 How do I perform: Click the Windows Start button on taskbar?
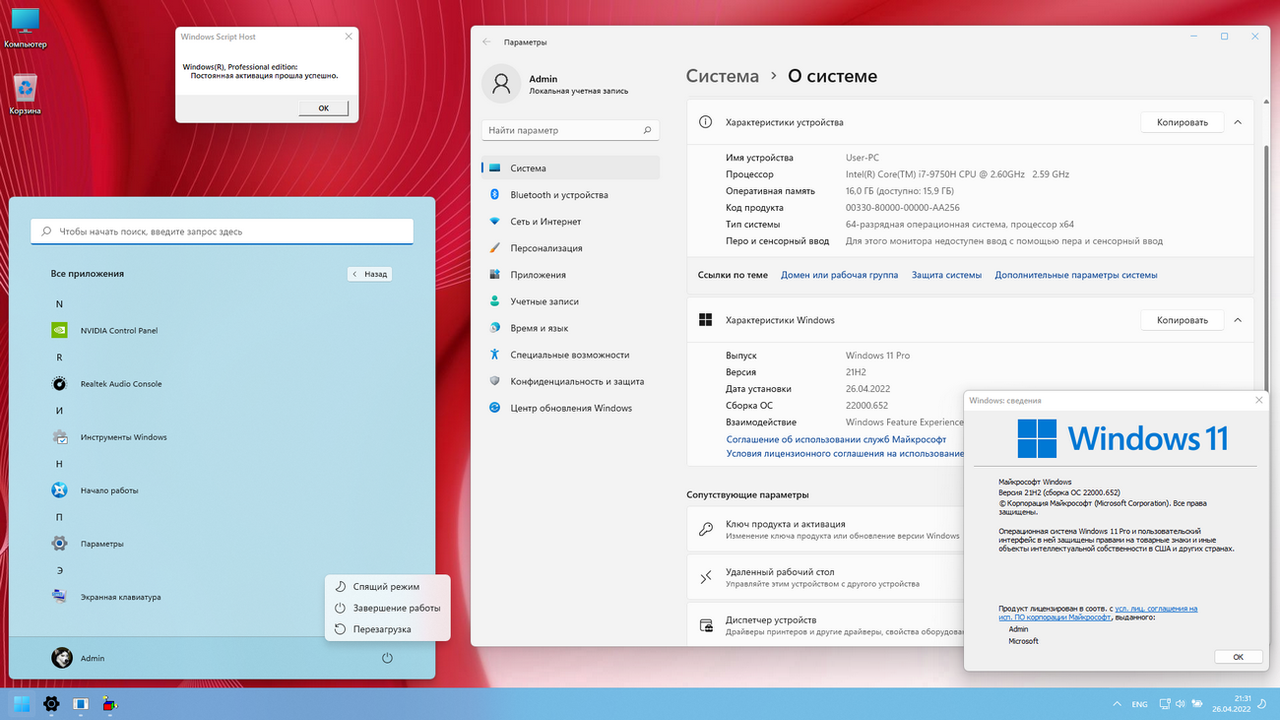pyautogui.click(x=21, y=704)
